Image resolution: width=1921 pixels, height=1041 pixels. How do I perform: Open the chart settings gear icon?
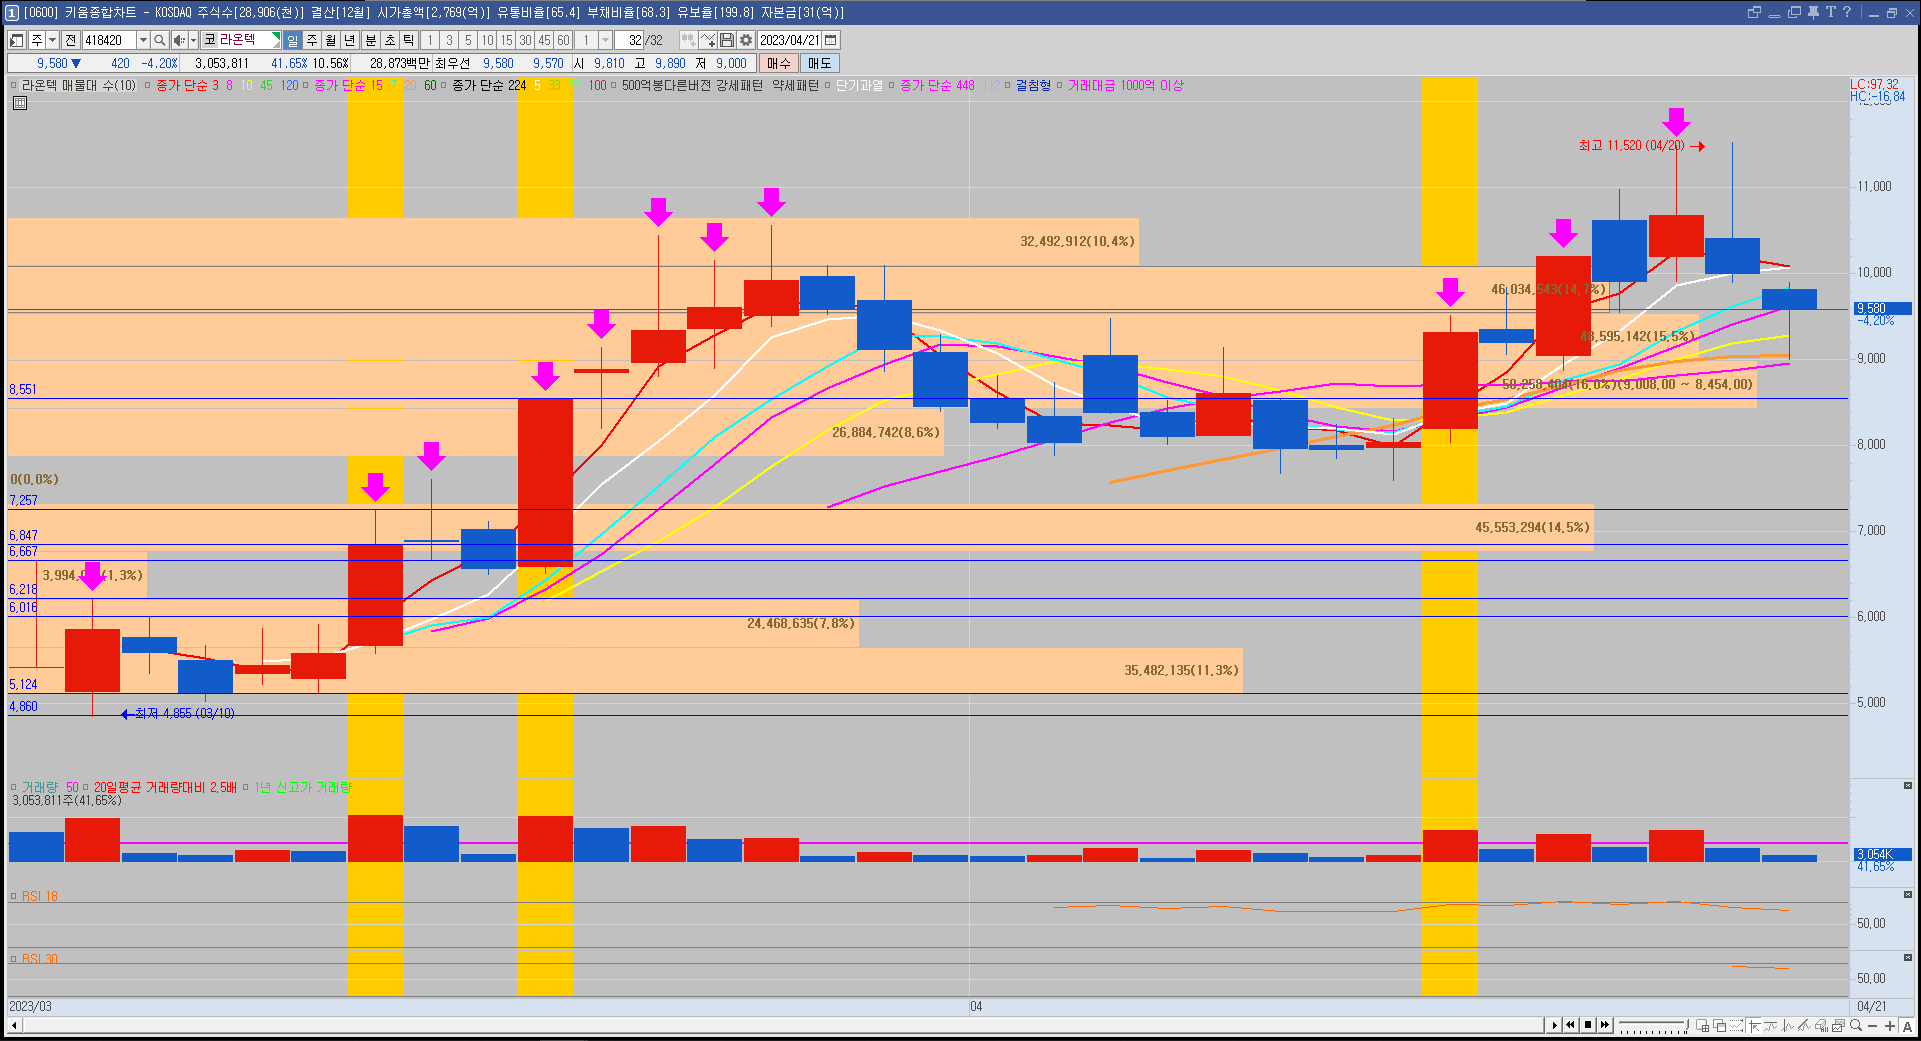coord(745,40)
